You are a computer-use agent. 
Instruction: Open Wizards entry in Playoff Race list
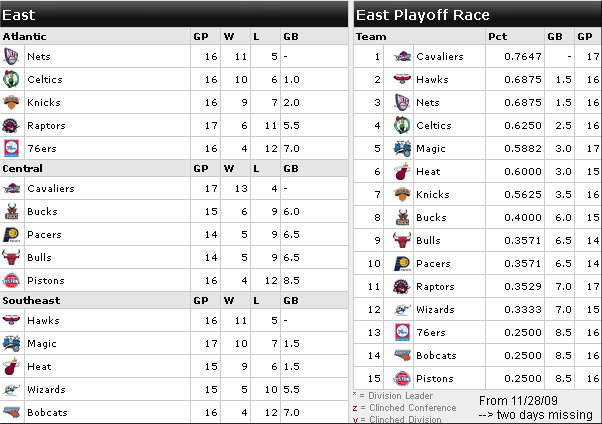(x=435, y=310)
